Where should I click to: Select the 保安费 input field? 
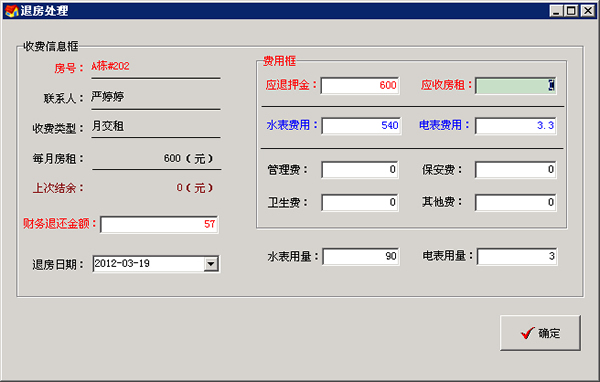tap(515, 170)
